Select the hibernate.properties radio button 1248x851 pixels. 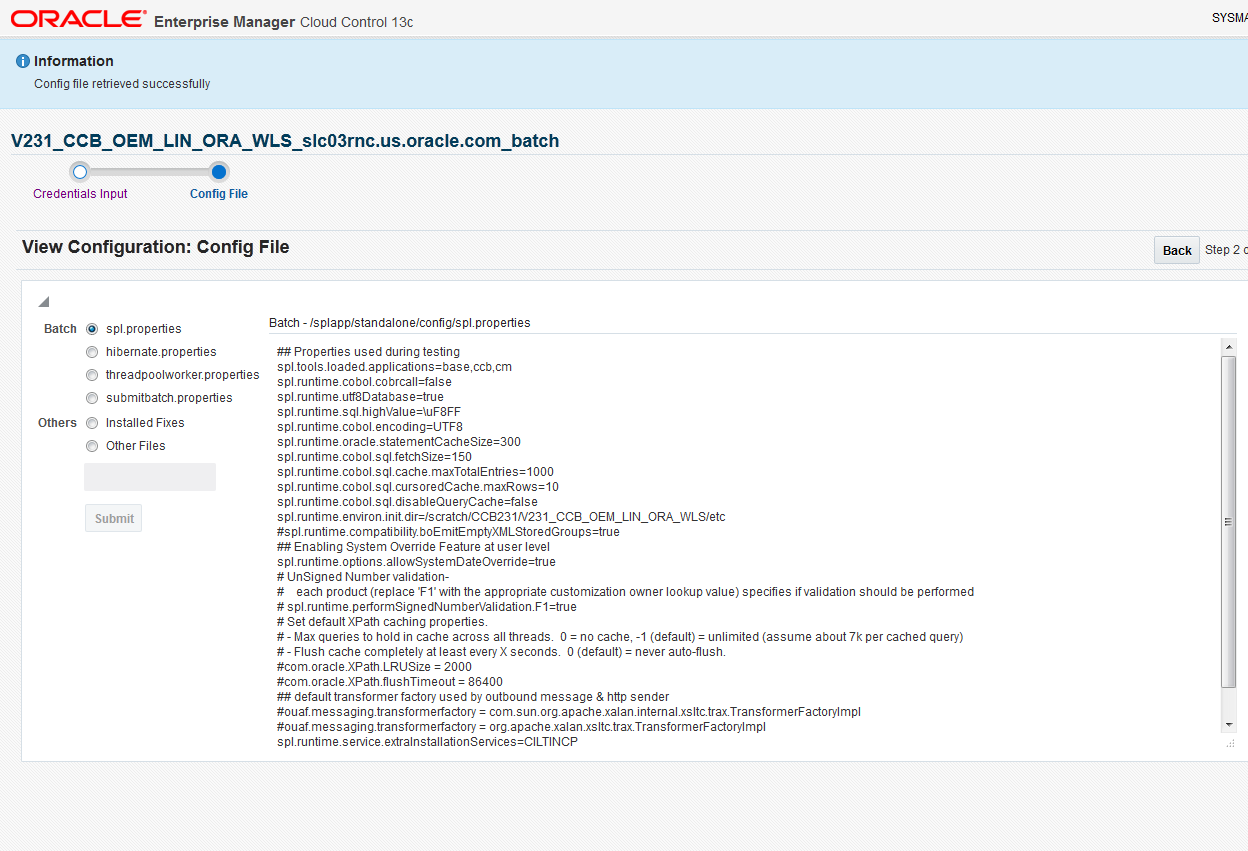click(x=92, y=352)
